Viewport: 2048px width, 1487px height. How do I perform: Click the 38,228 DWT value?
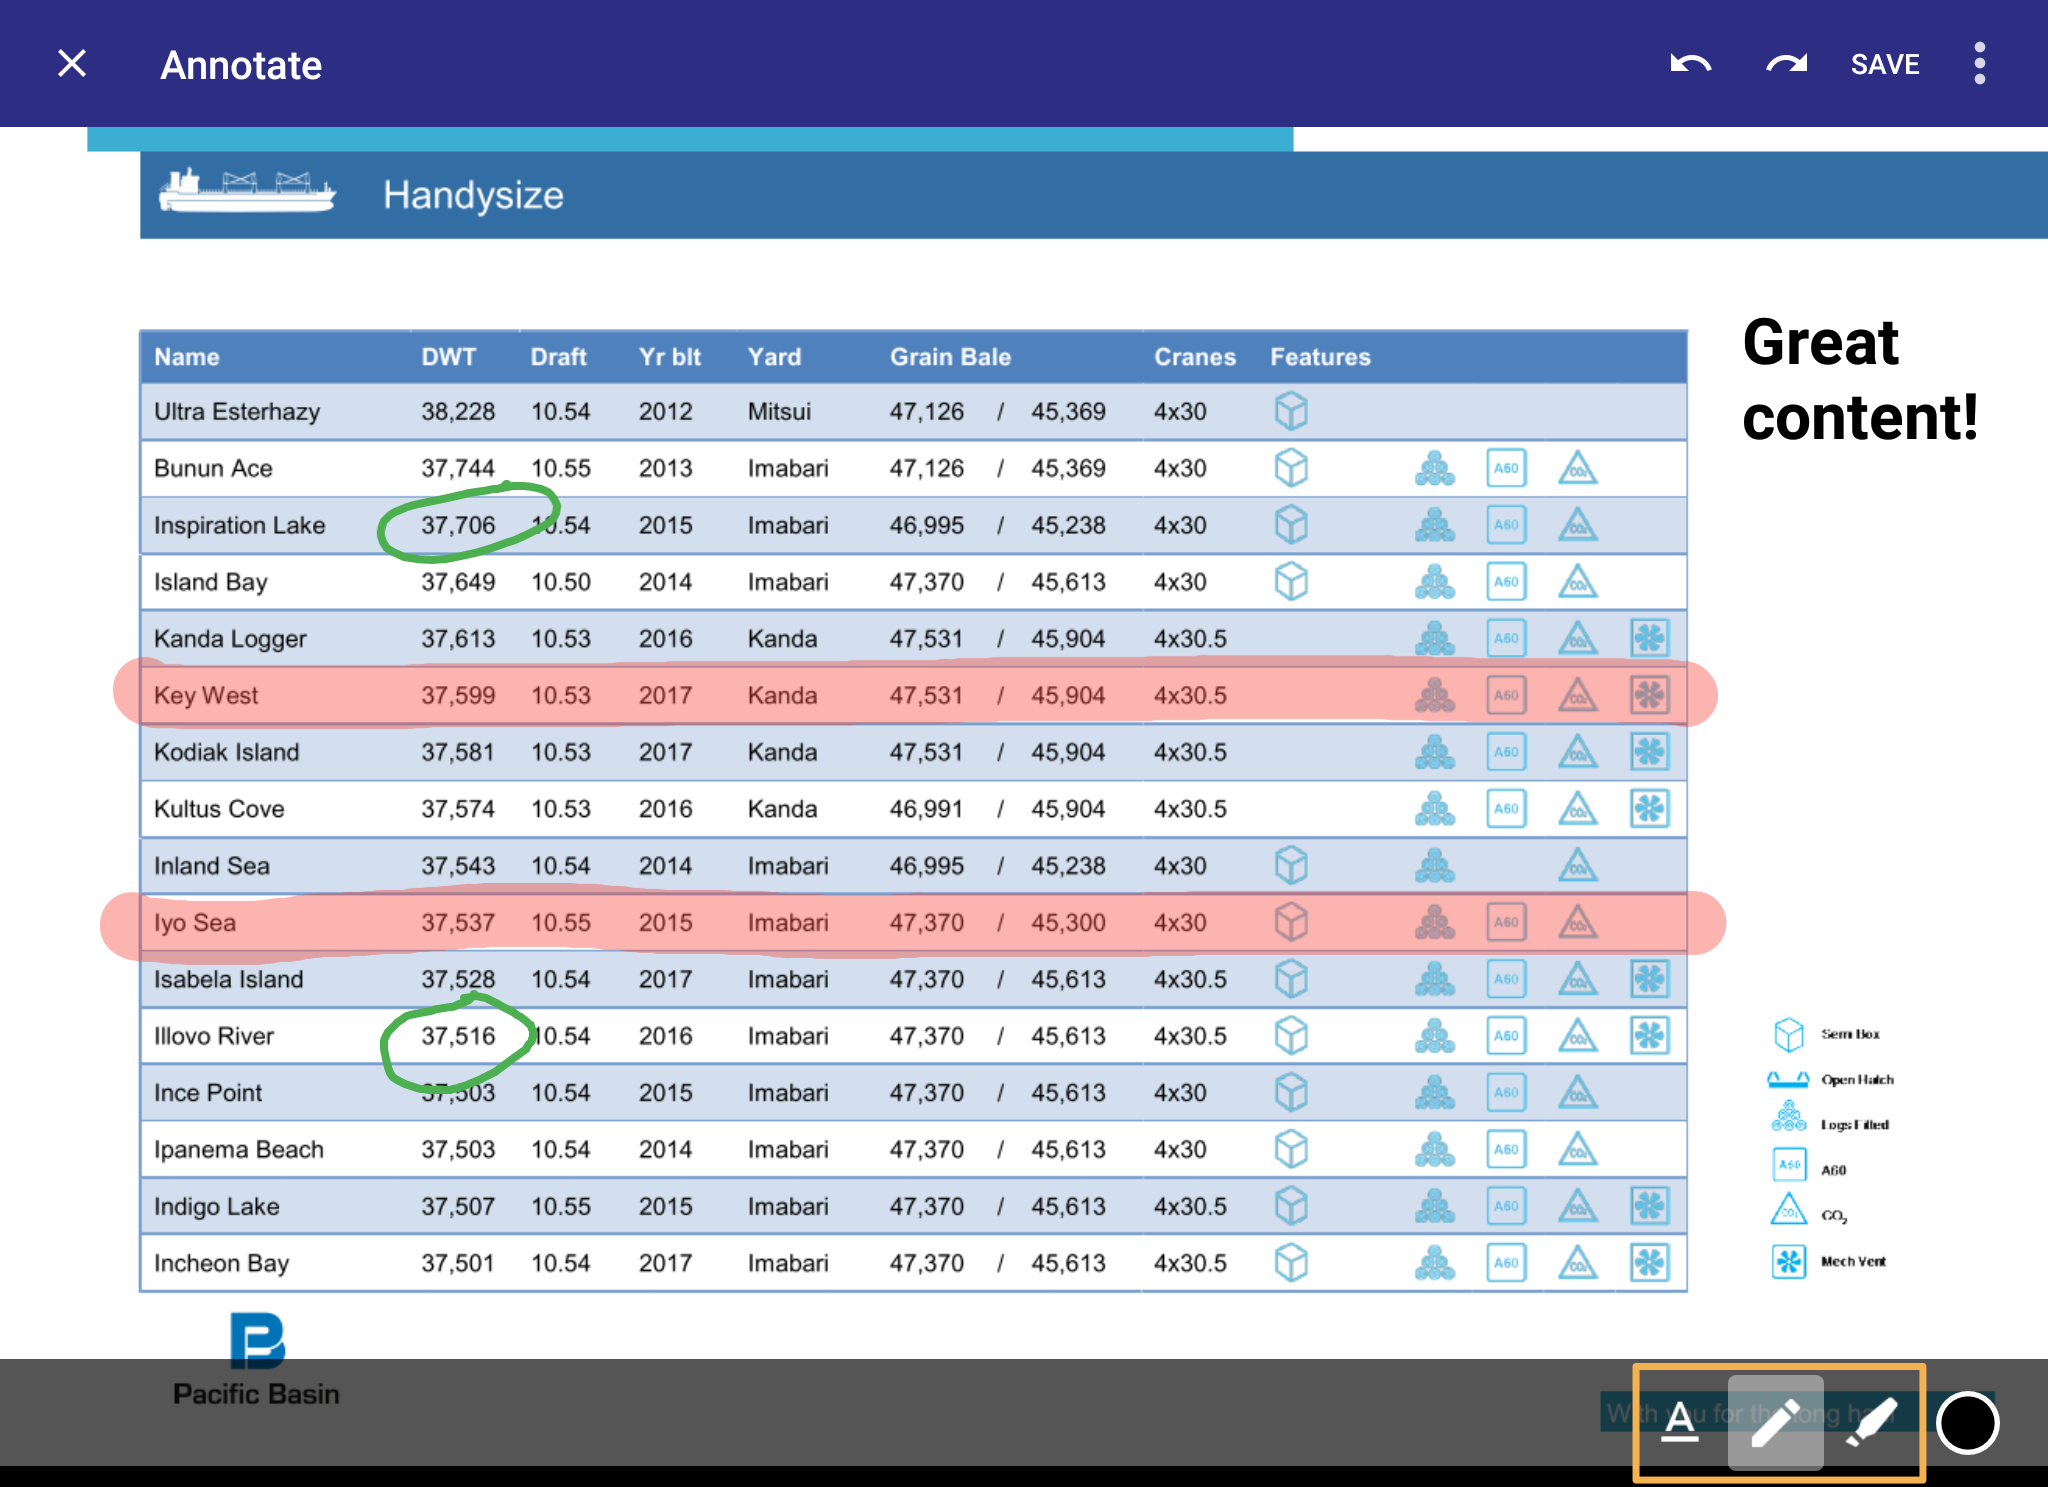click(x=458, y=411)
